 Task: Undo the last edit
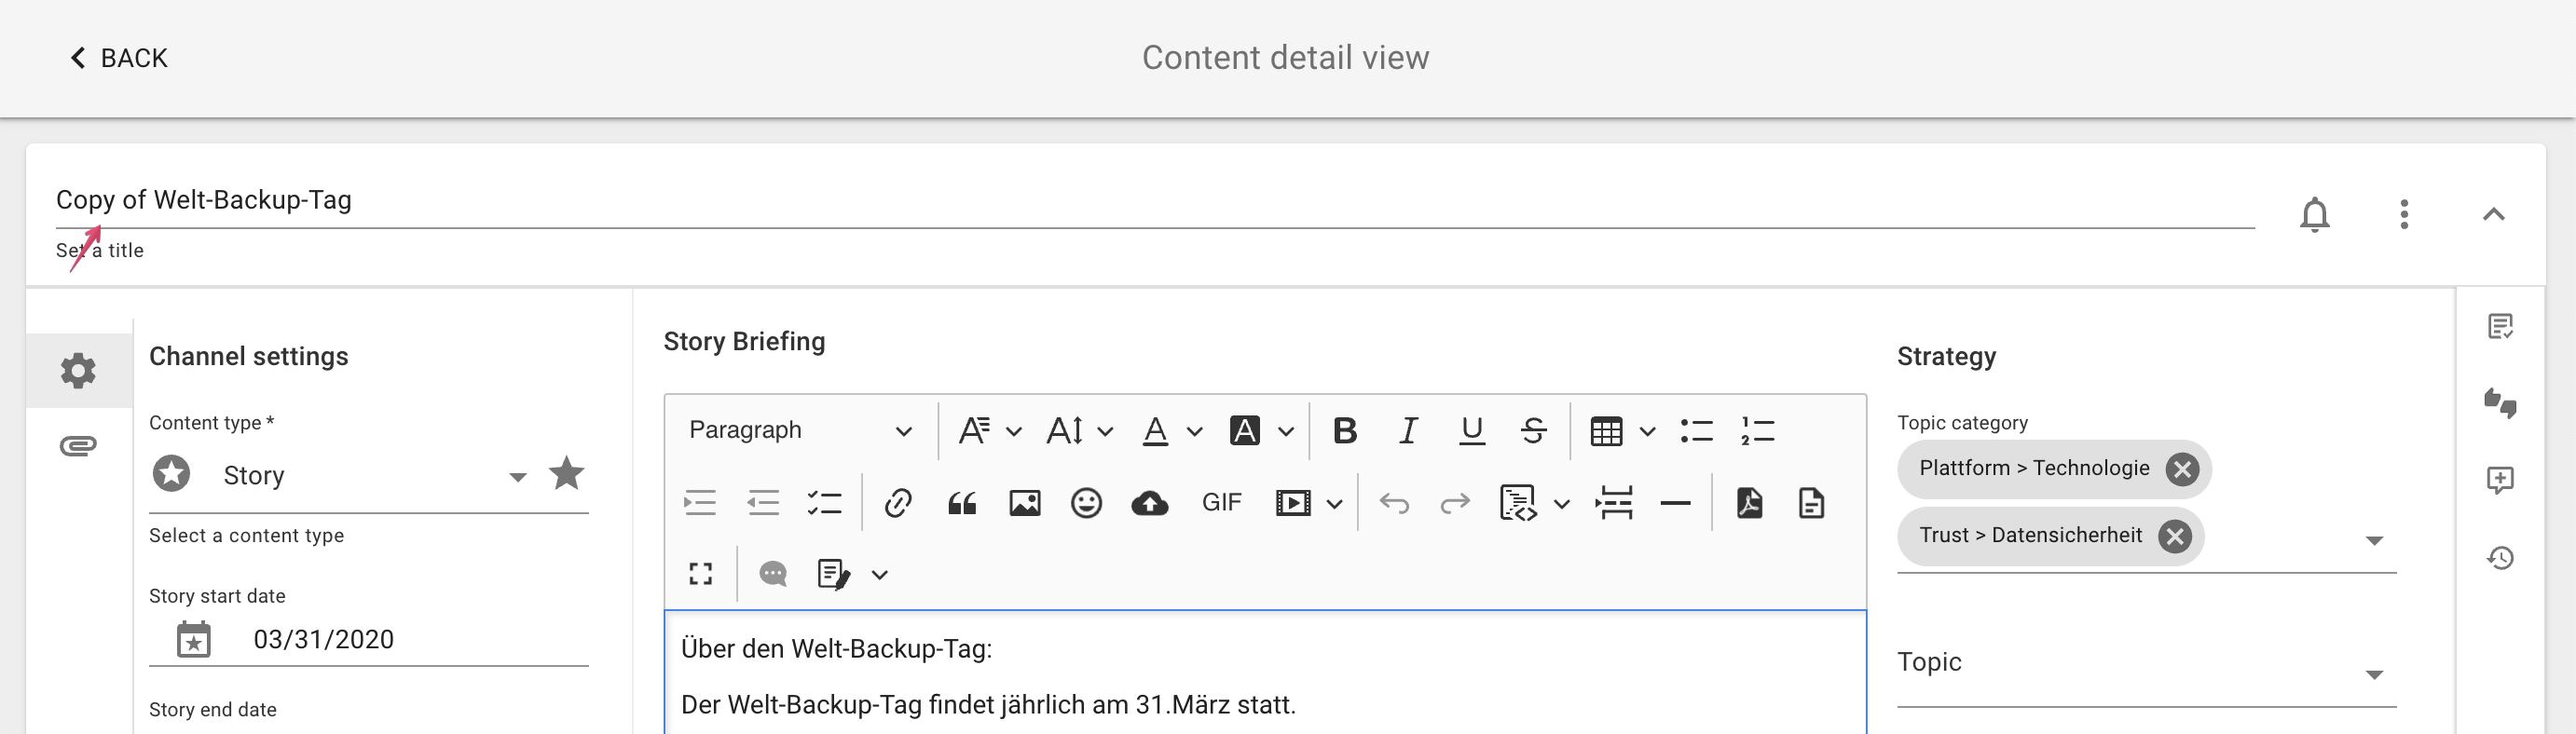(x=1394, y=503)
